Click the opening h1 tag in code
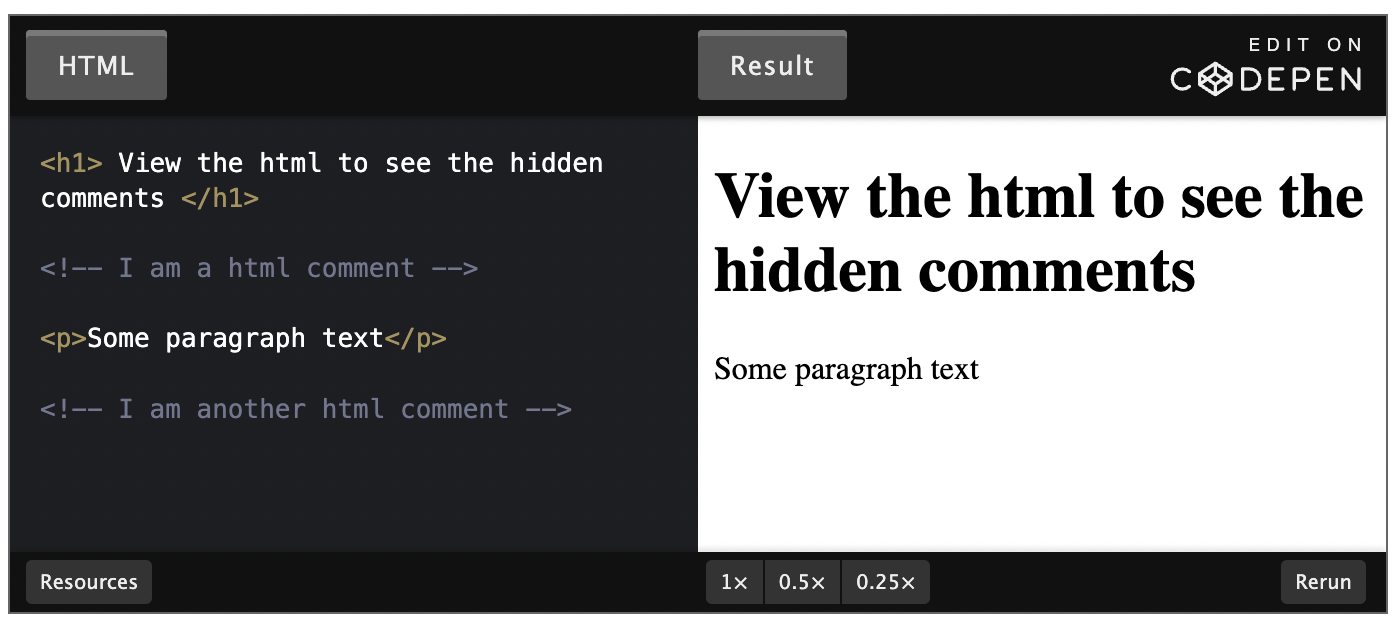This screenshot has height=620, width=1396. [71, 163]
